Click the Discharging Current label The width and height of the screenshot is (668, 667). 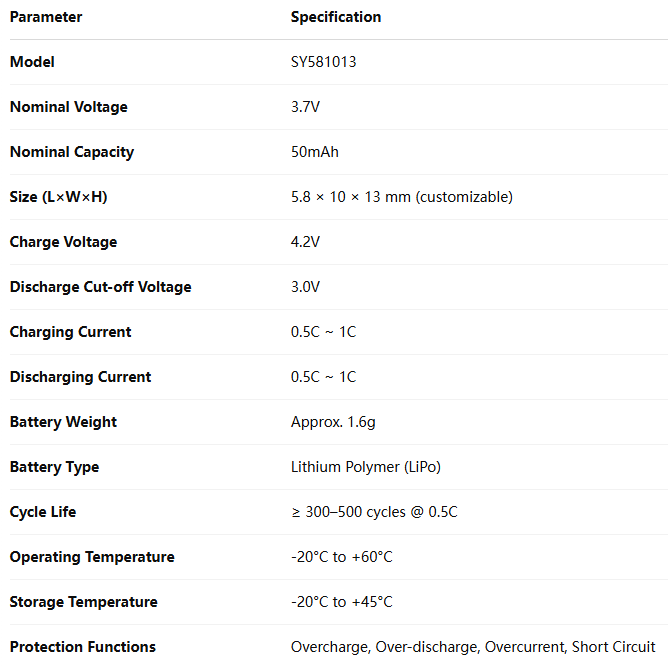point(81,377)
